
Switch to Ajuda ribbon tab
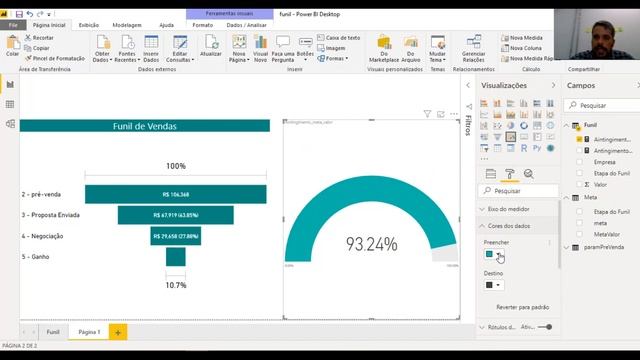167,25
